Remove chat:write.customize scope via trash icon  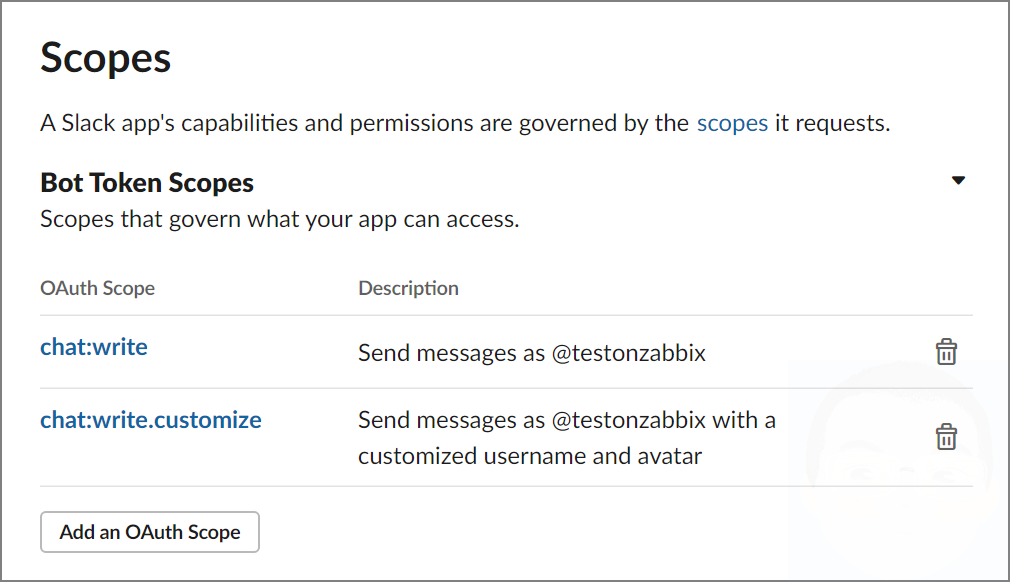pyautogui.click(x=946, y=436)
